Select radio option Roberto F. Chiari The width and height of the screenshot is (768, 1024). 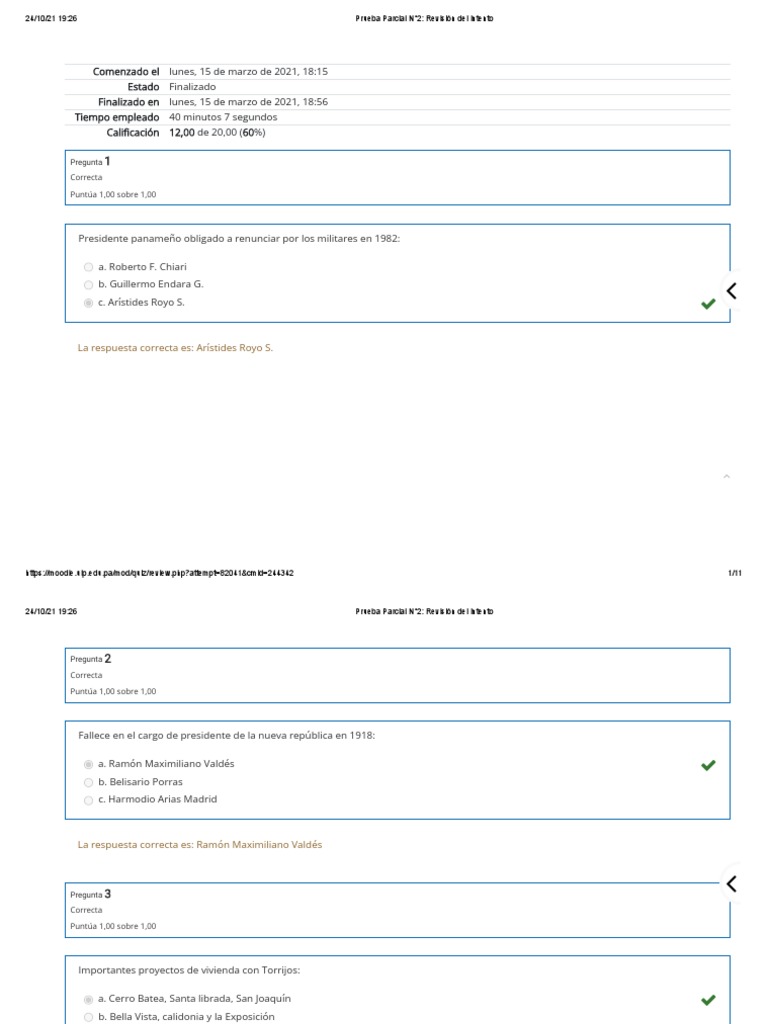tap(89, 267)
